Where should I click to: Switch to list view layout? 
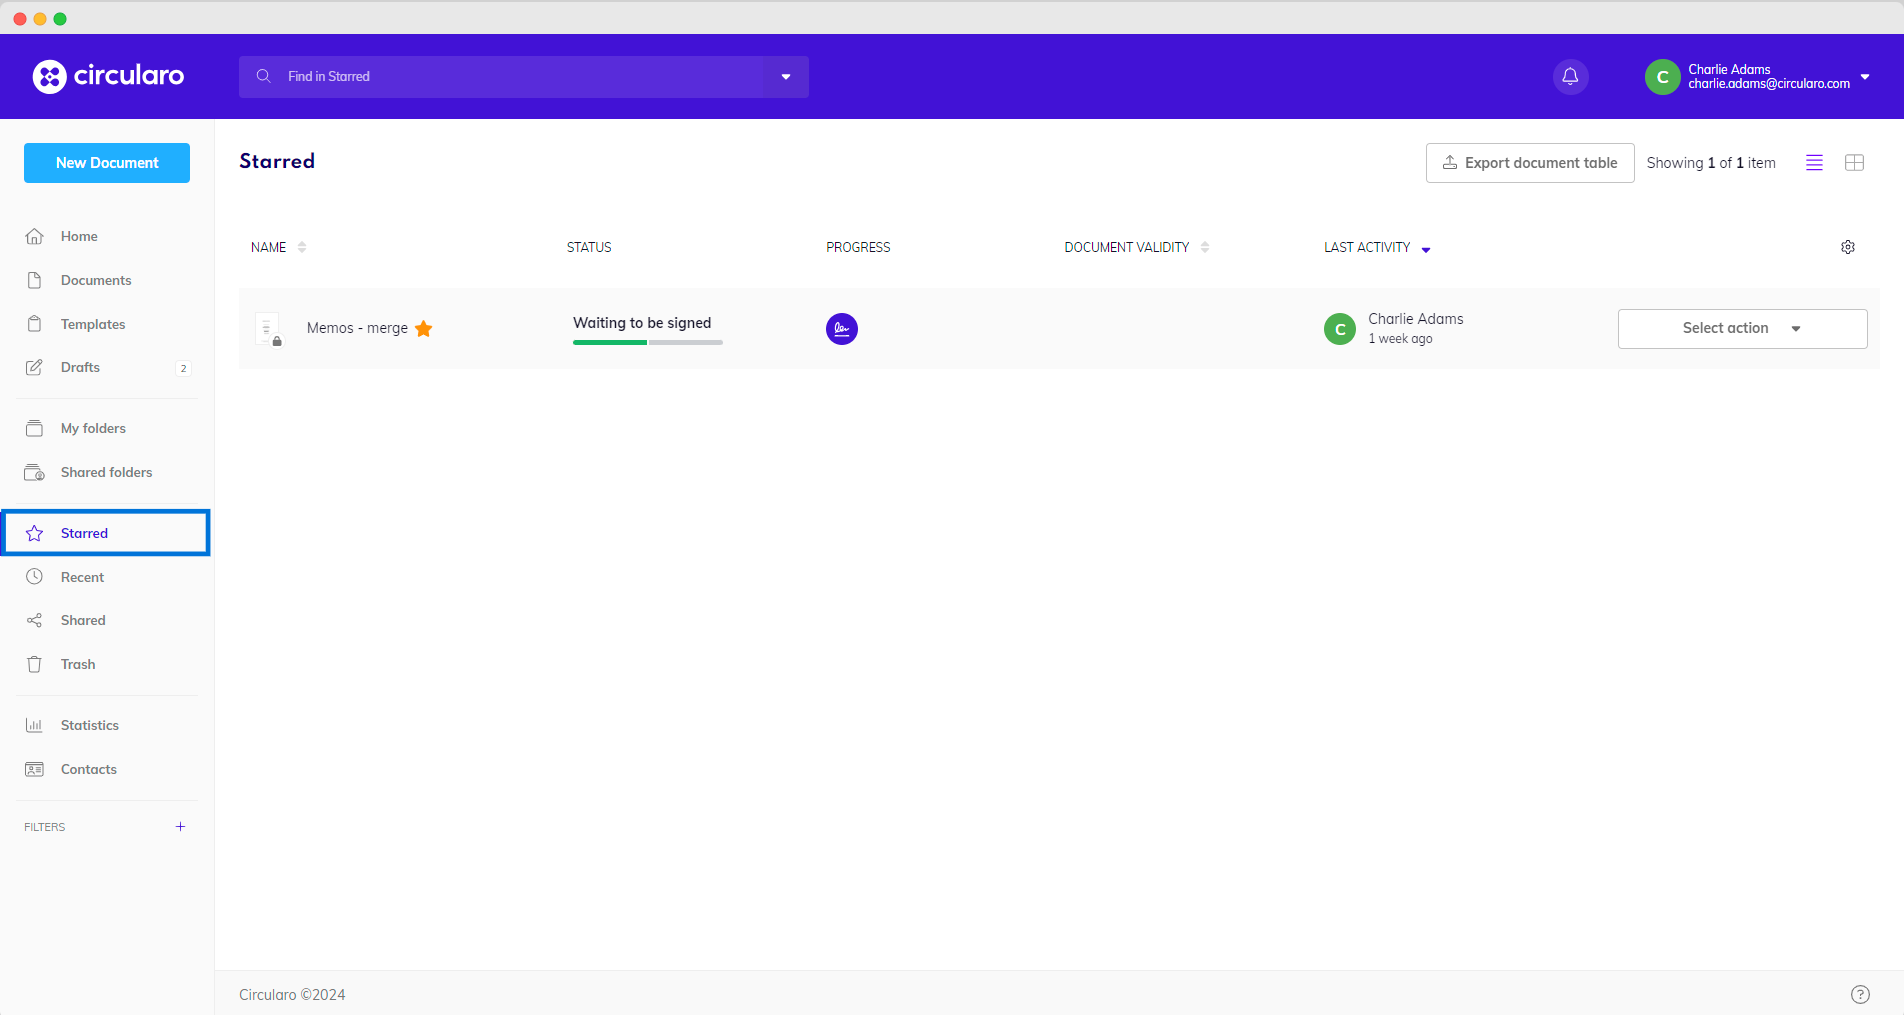pyautogui.click(x=1814, y=163)
